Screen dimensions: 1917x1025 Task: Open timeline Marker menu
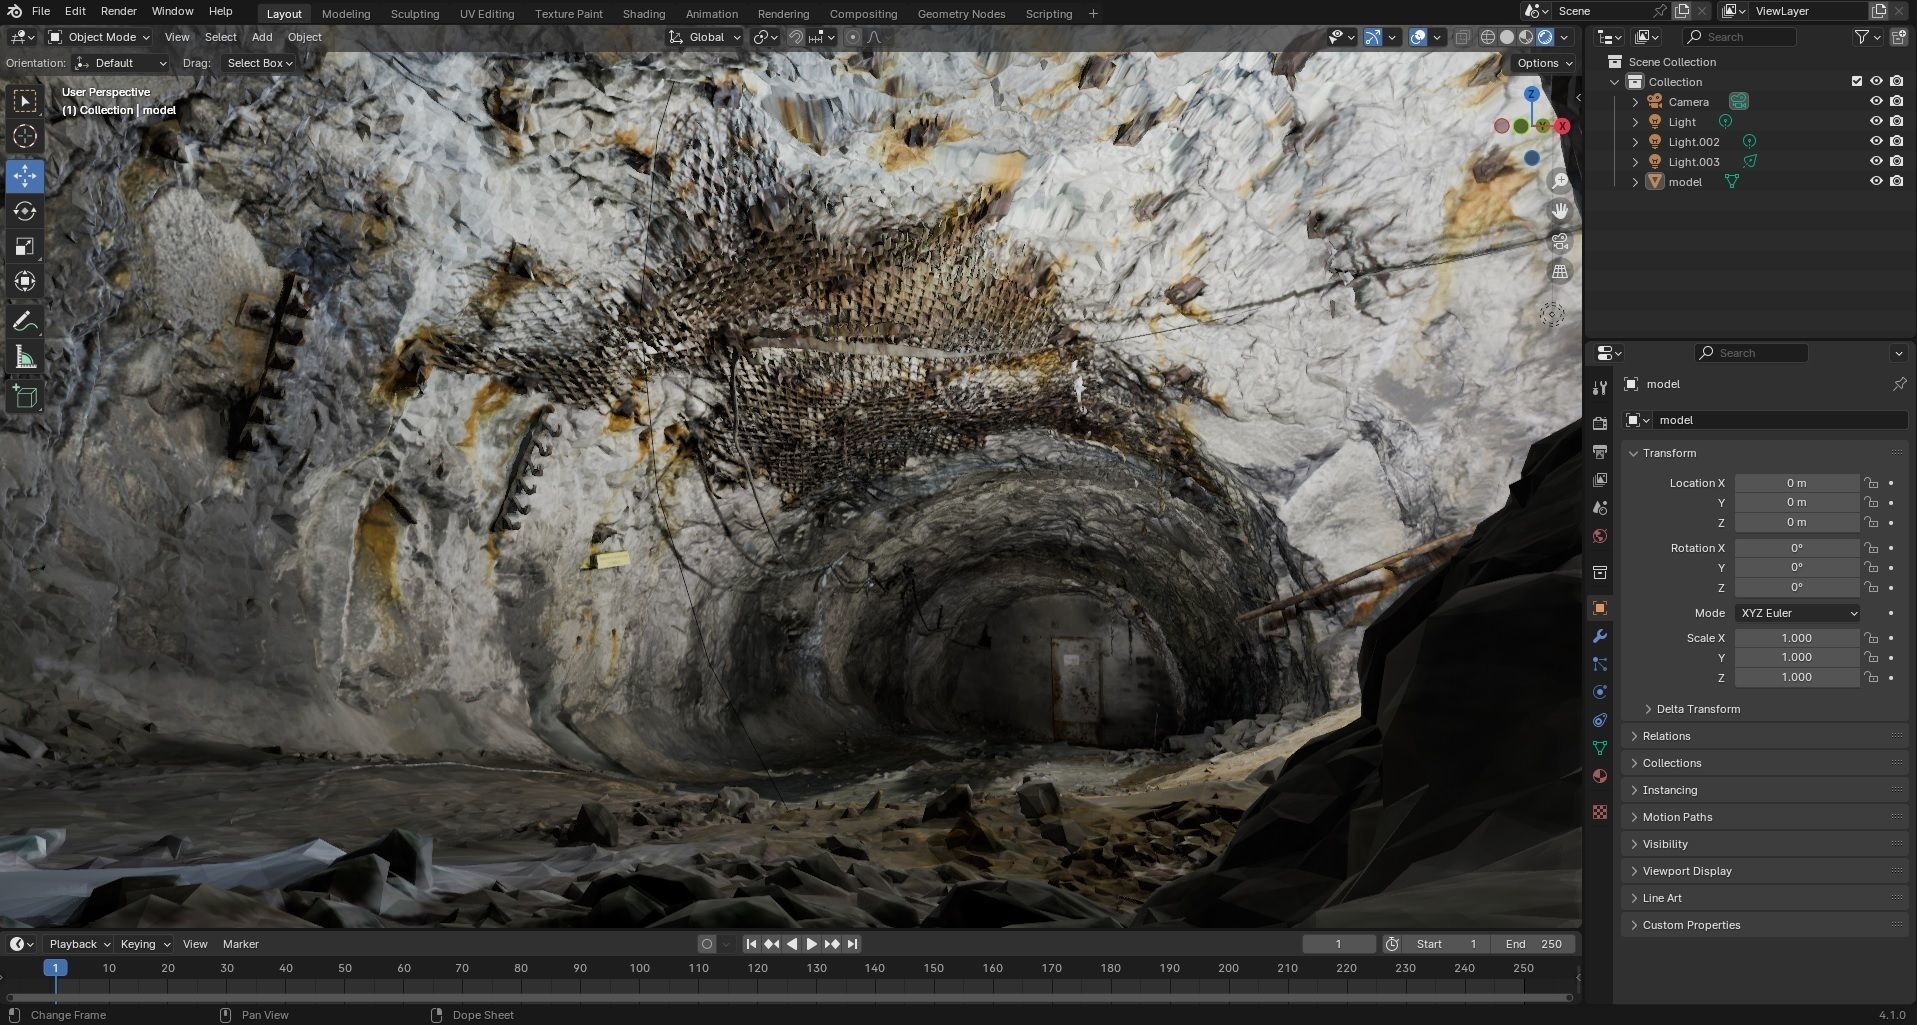pos(241,944)
